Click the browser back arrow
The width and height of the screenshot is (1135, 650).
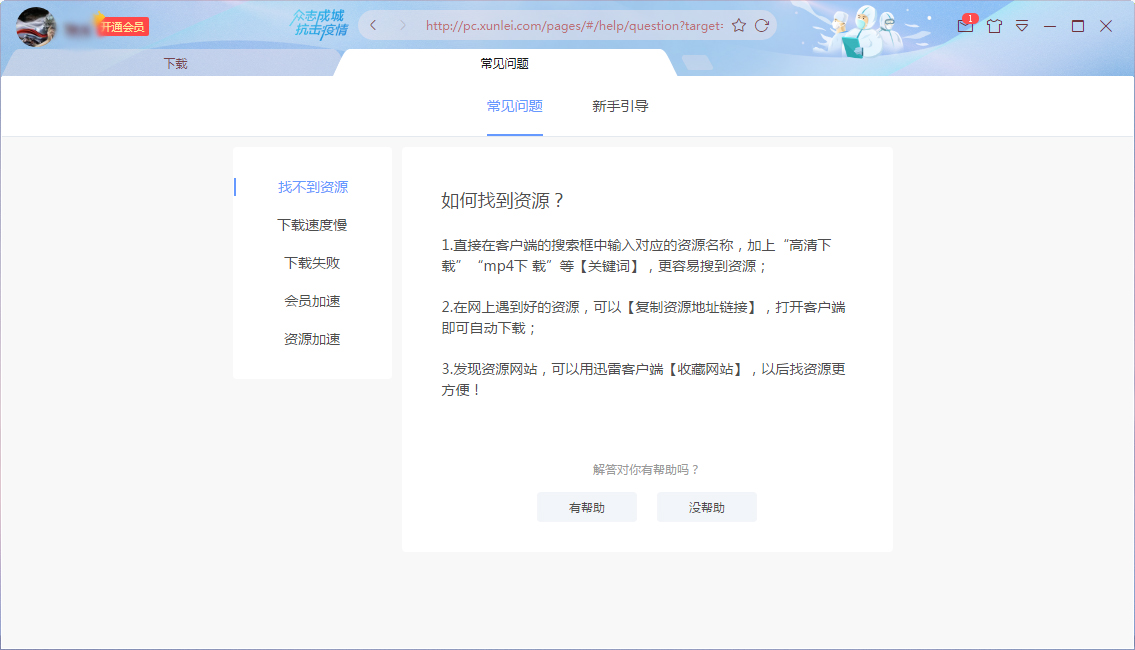coord(373,24)
